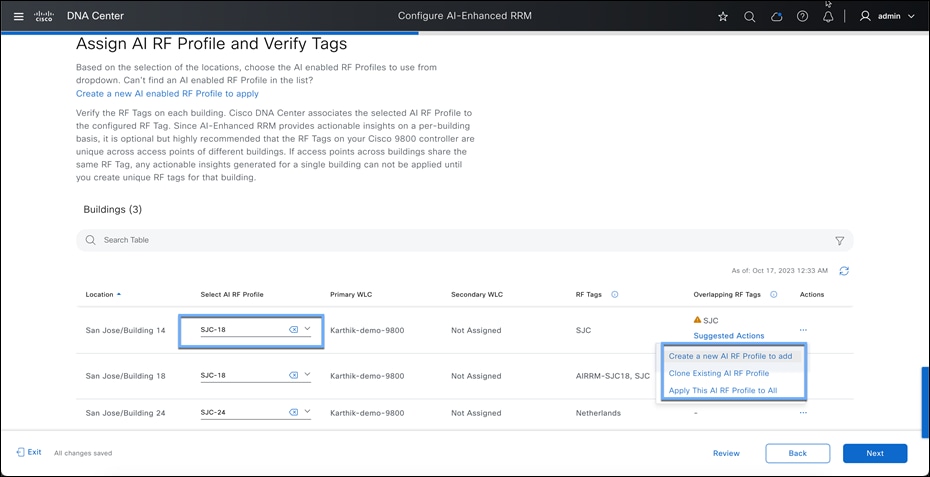Click inside the Search Table field
Viewport: 930px width, 477px height.
pos(464,240)
